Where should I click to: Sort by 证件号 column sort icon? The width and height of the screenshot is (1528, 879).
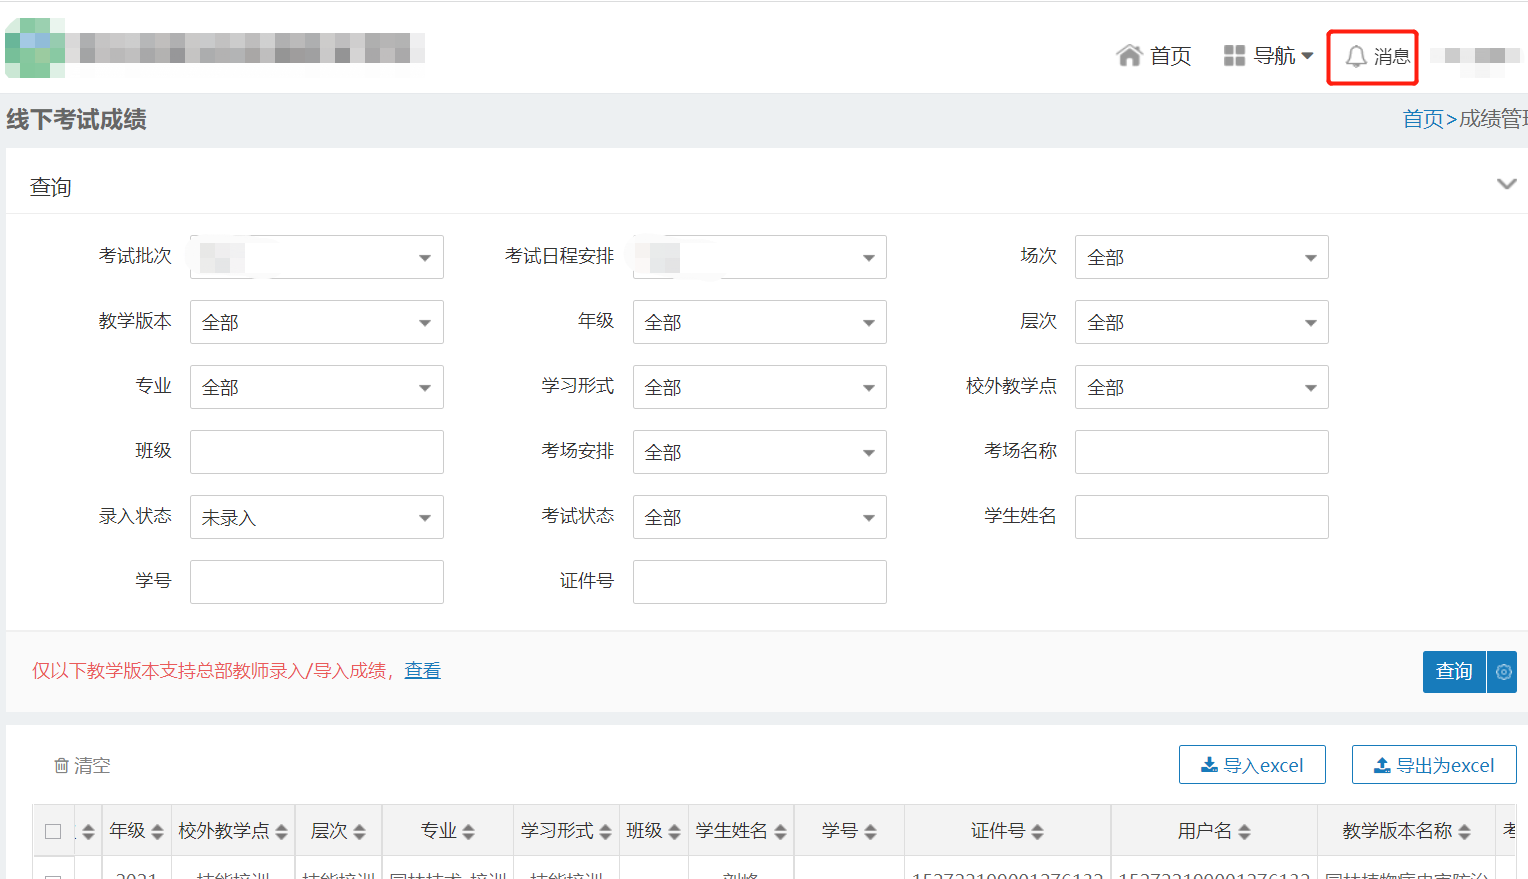[1037, 832]
